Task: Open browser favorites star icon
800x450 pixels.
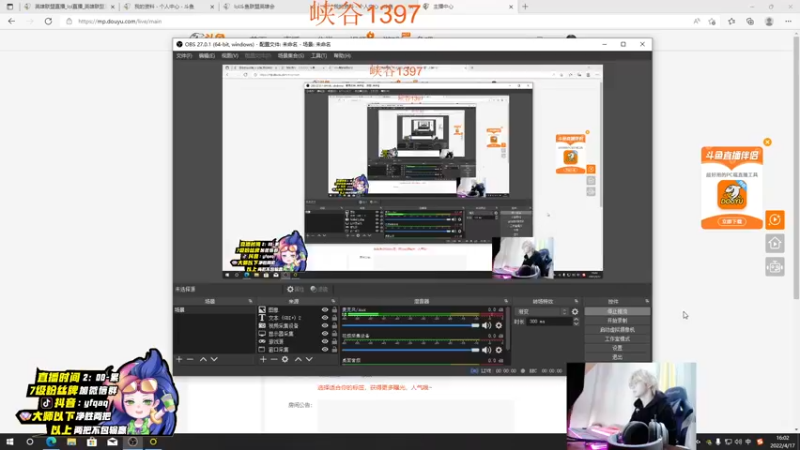Action: coord(732,21)
